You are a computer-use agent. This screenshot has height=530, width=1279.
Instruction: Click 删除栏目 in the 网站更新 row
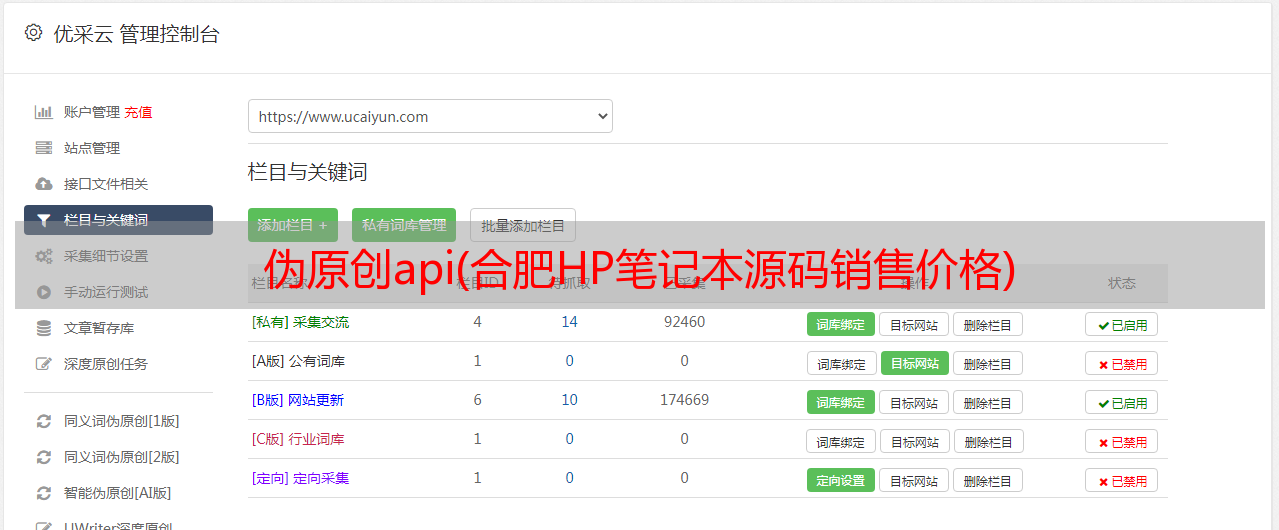[x=988, y=402]
